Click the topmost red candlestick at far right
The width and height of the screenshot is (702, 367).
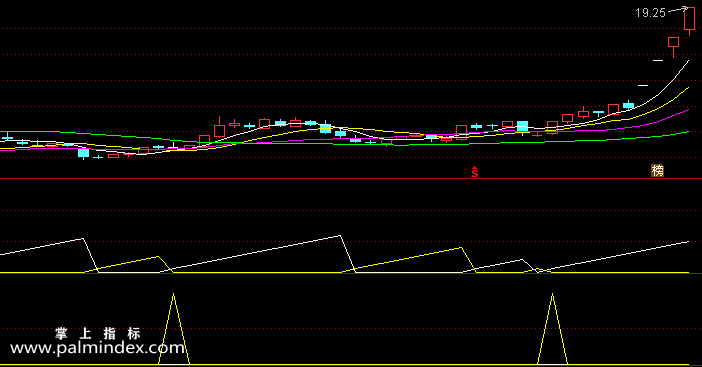click(689, 20)
